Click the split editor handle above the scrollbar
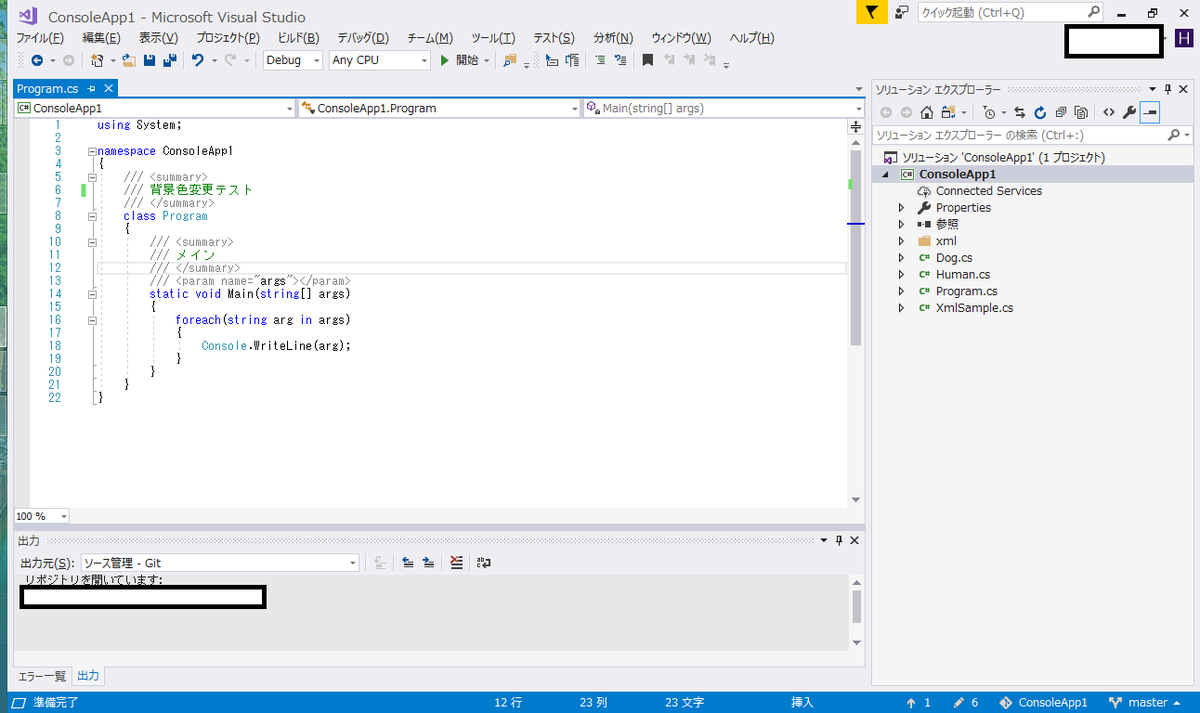This screenshot has width=1200, height=713. 856,127
